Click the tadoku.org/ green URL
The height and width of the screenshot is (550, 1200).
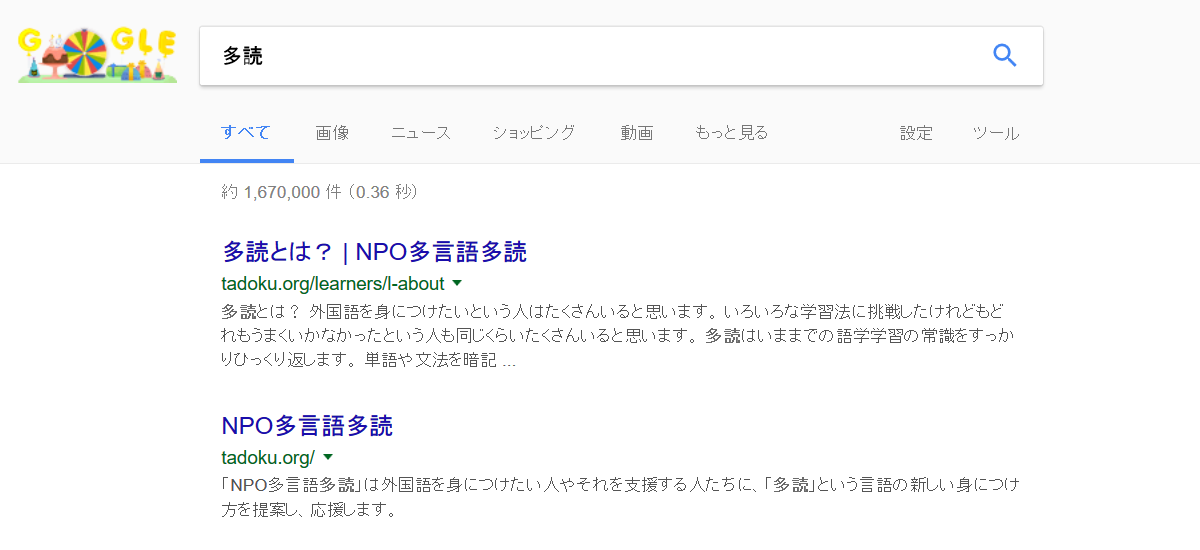(x=268, y=458)
